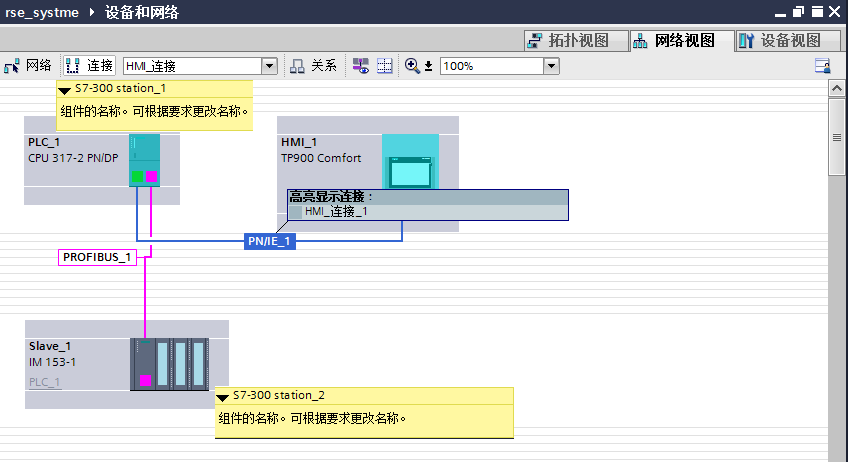Select the Slave_1 IM 153-1 module icon
Viewport: 848px width, 462px height.
(169, 364)
